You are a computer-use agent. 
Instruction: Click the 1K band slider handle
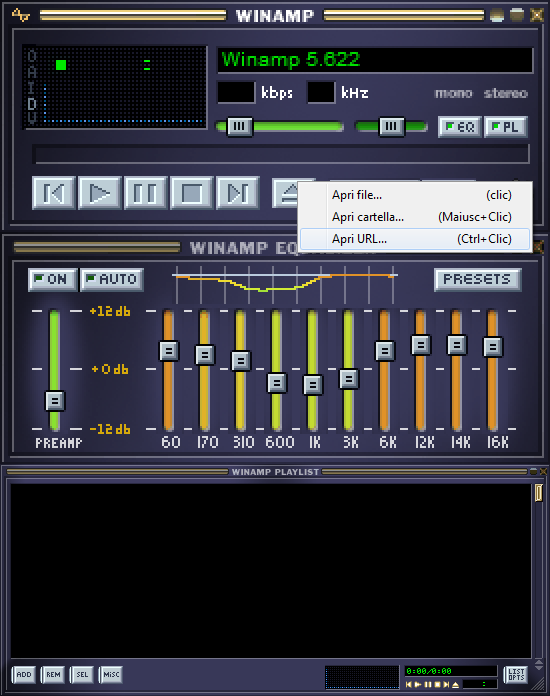point(313,384)
